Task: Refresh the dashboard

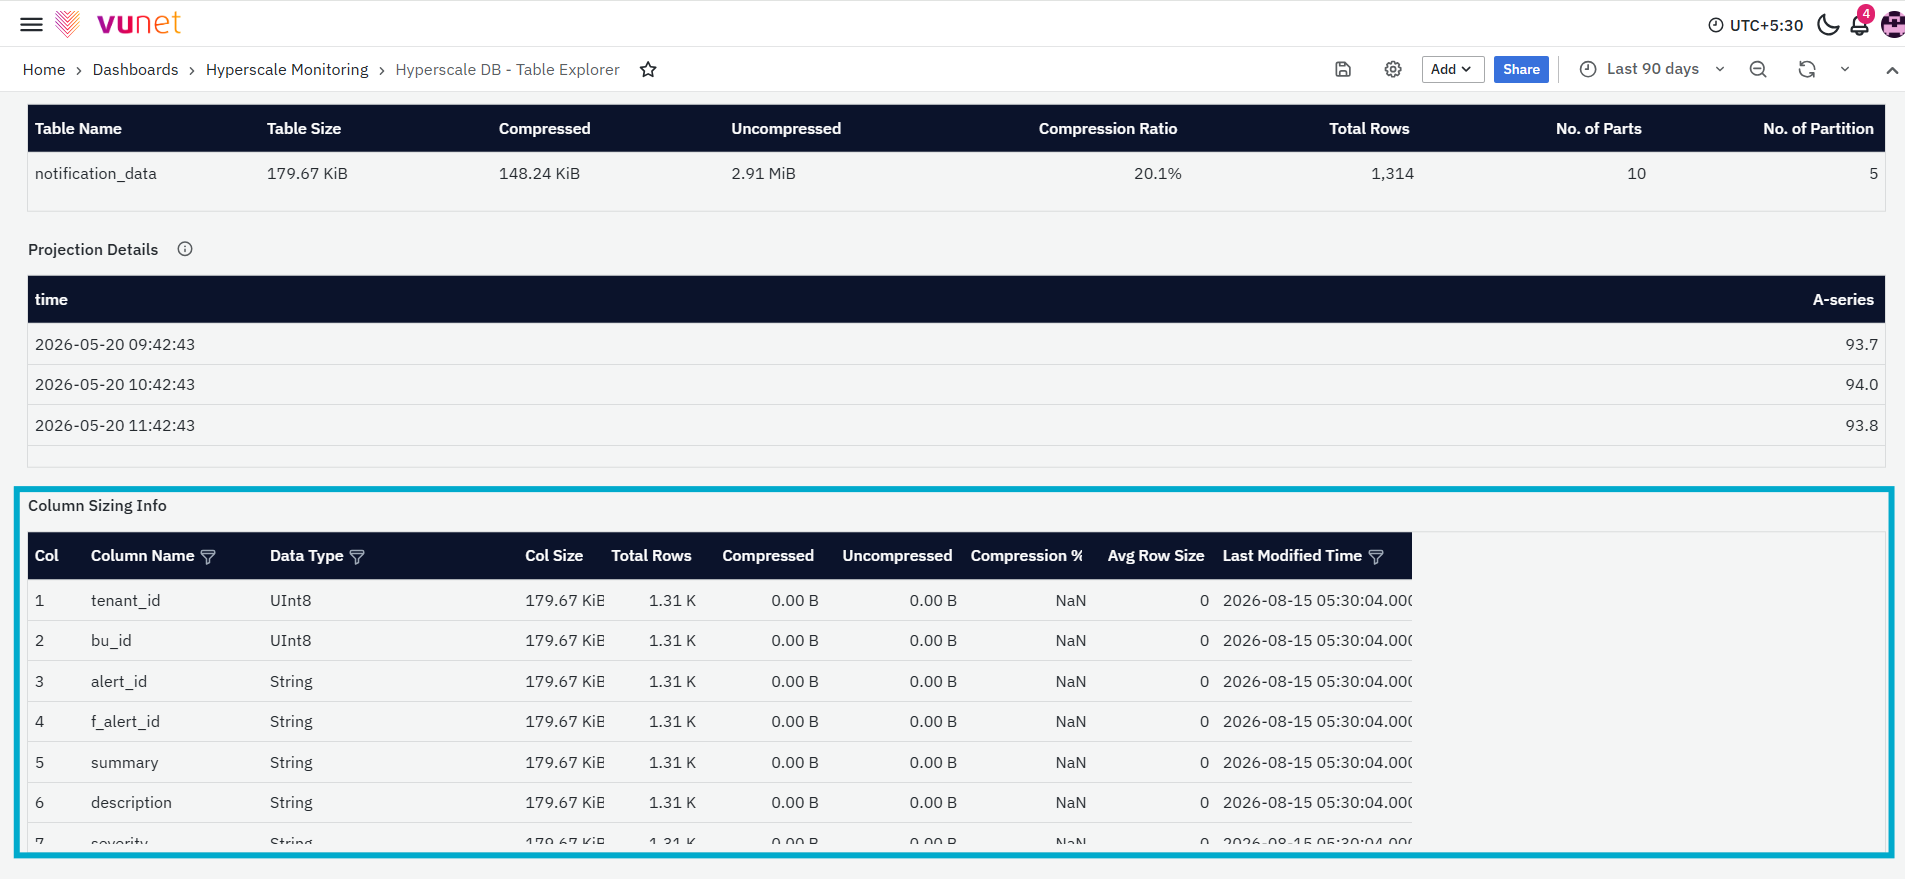Action: tap(1807, 69)
